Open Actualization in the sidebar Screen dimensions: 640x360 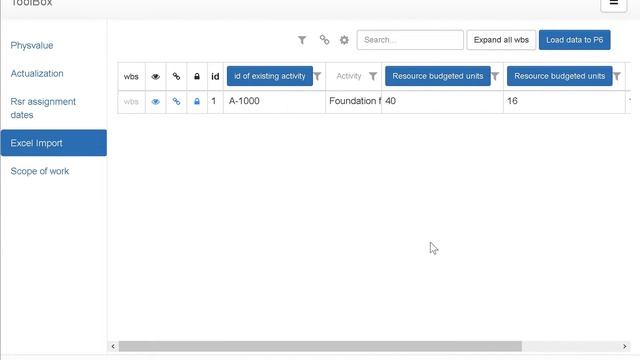[x=37, y=73]
